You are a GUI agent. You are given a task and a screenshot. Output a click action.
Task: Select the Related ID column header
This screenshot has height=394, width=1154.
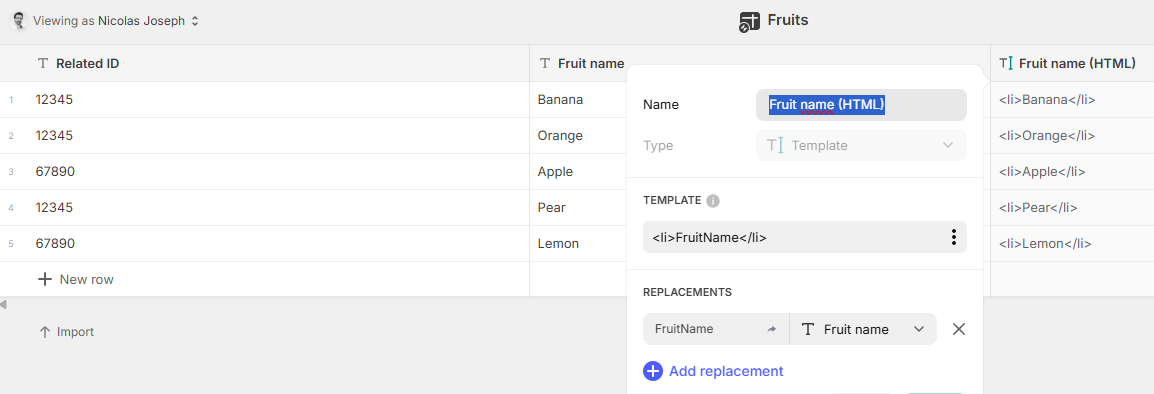[x=265, y=63]
